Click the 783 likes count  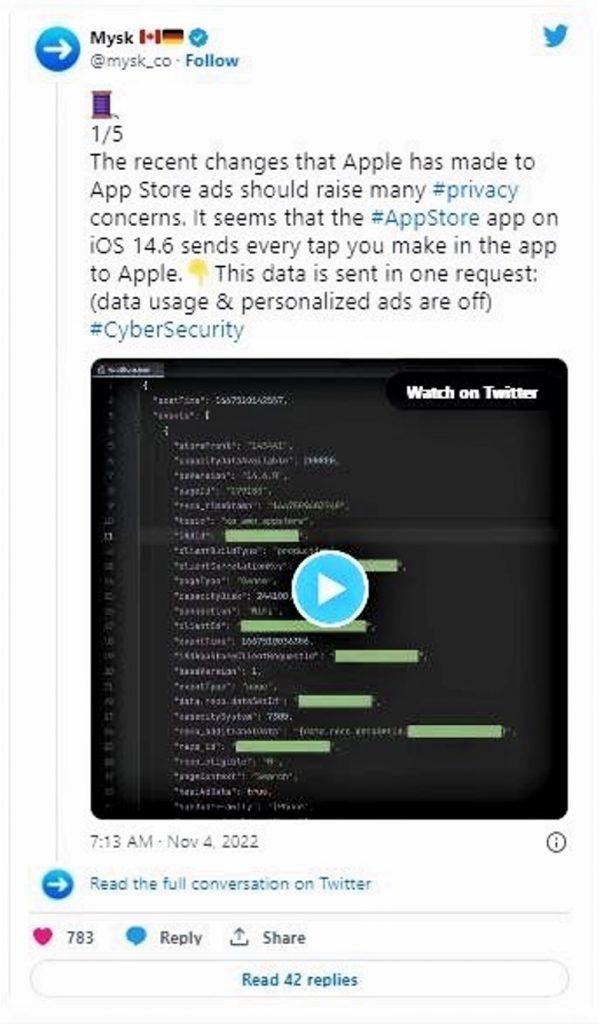80,937
